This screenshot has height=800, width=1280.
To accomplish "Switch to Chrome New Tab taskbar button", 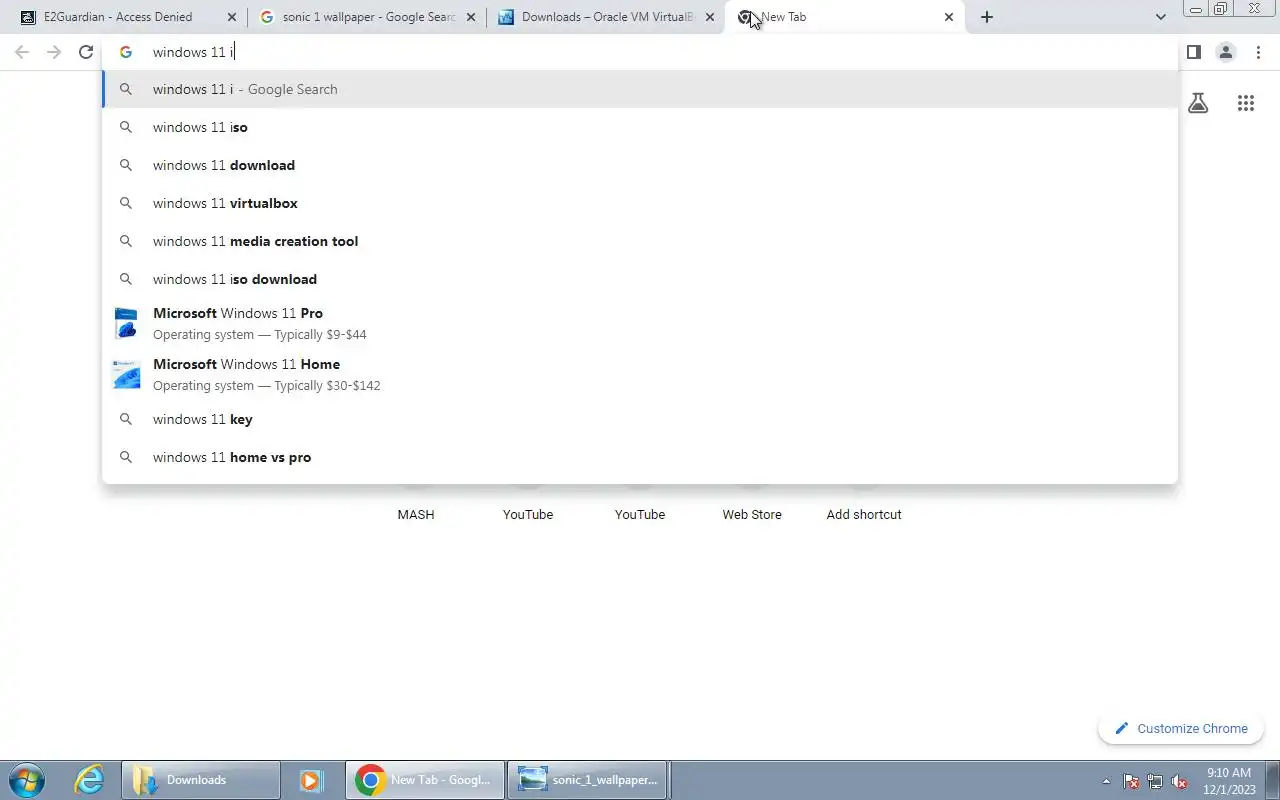I will point(424,780).
